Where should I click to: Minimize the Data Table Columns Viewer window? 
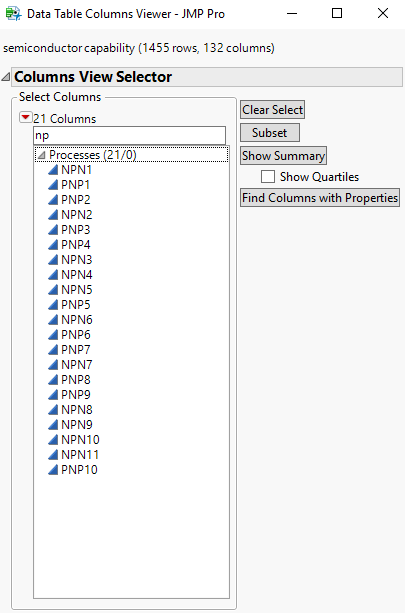coord(292,14)
